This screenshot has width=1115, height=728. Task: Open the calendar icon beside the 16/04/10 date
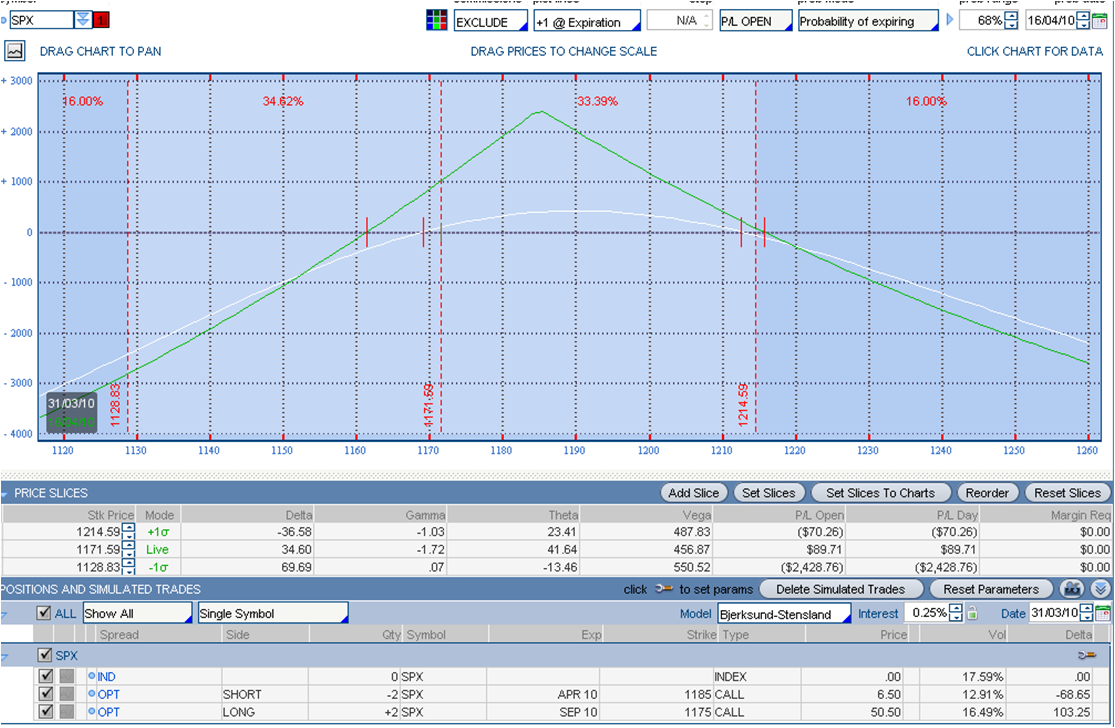1100,21
